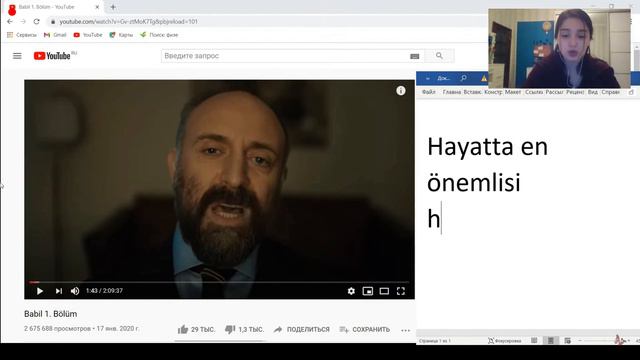This screenshot has width=640, height=360.
Task: Open Конструктор ribbon tab in Word
Action: click(x=493, y=92)
